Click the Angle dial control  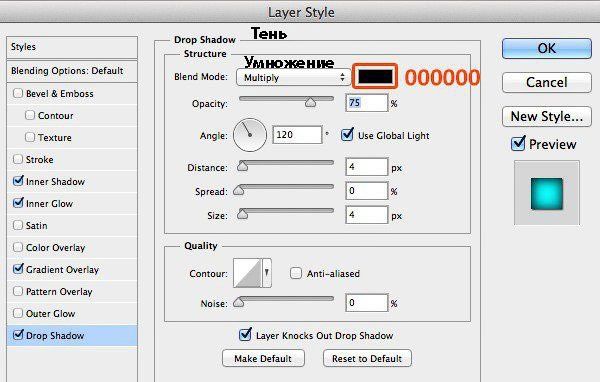point(250,135)
